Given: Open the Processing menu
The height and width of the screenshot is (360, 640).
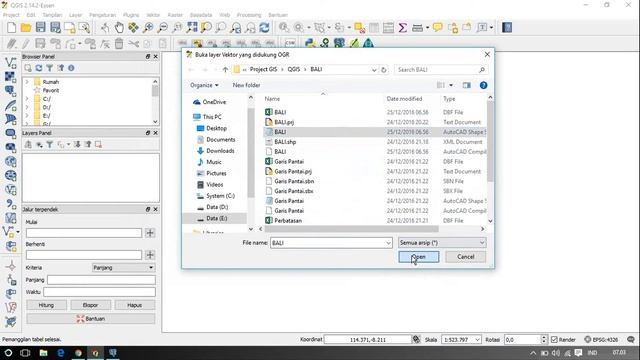Looking at the screenshot, I should click(x=249, y=15).
